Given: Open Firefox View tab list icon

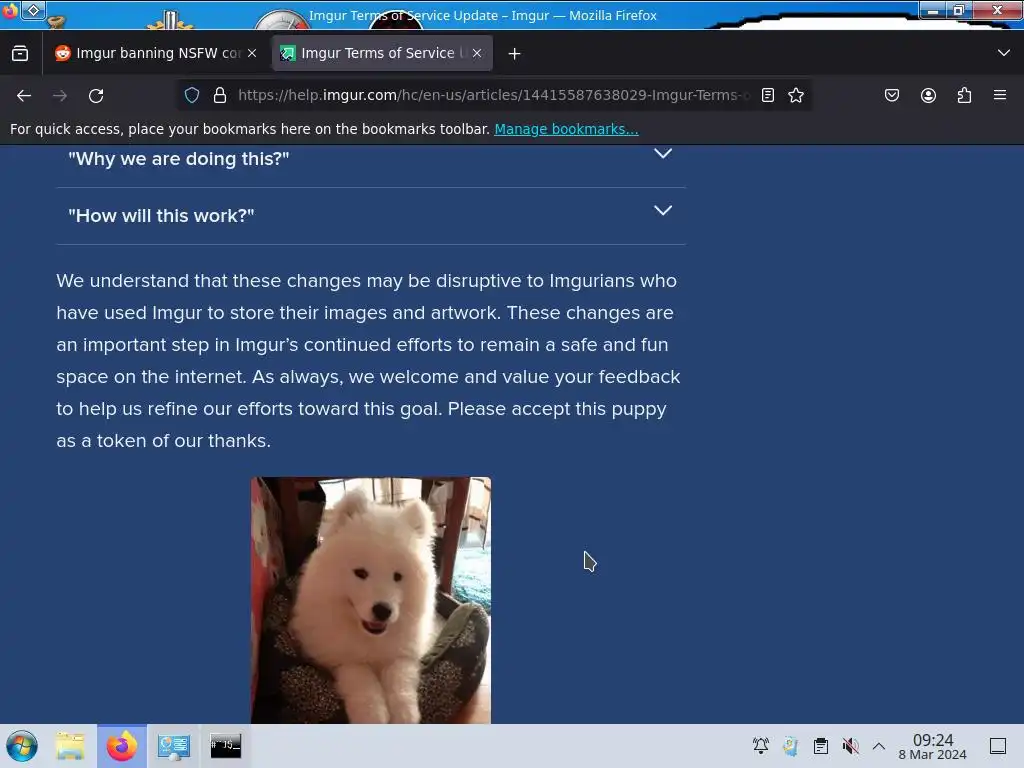Looking at the screenshot, I should (x=20, y=53).
